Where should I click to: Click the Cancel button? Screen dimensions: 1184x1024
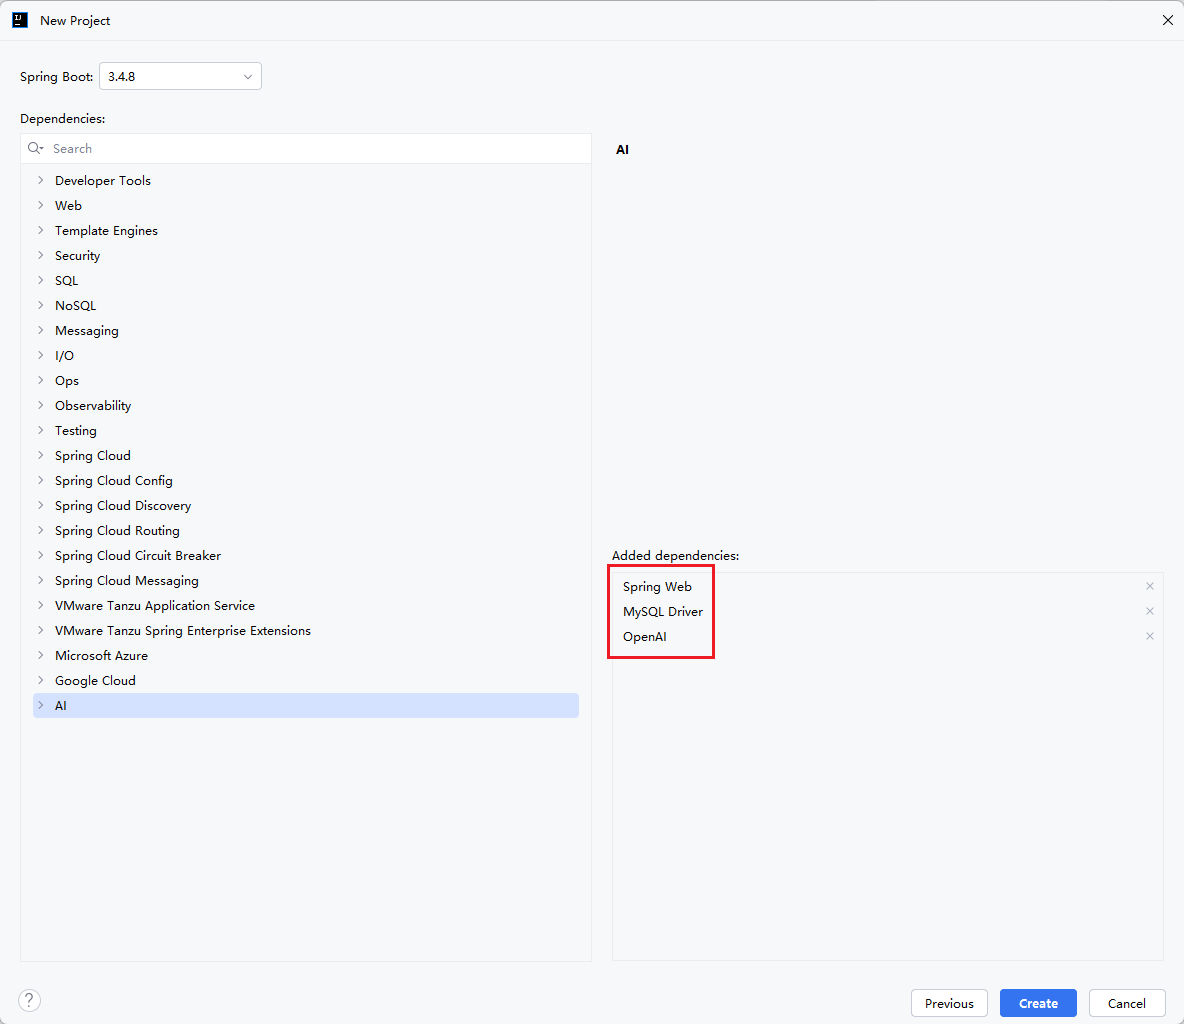click(x=1127, y=1003)
